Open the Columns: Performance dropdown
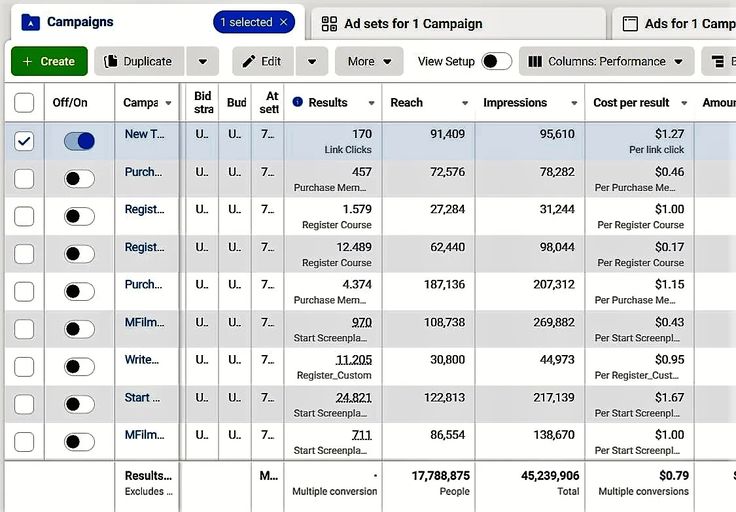 606,61
